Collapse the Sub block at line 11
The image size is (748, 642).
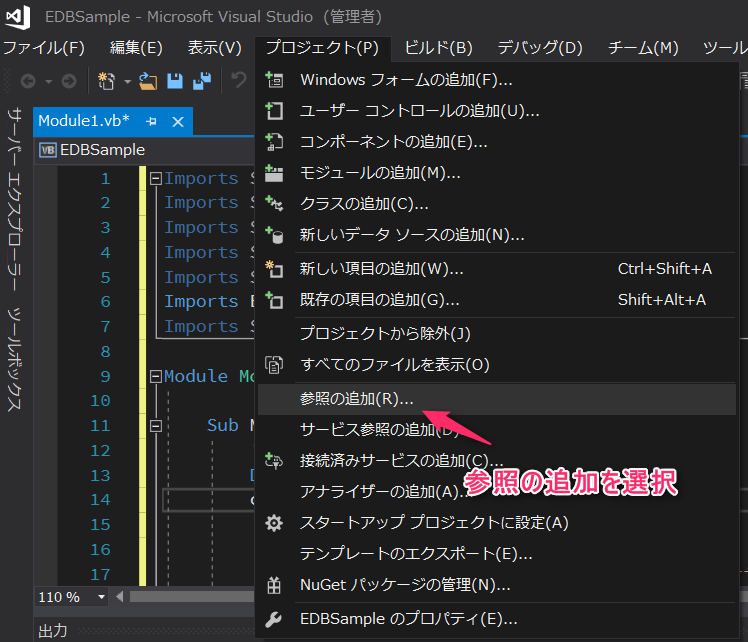coord(156,426)
